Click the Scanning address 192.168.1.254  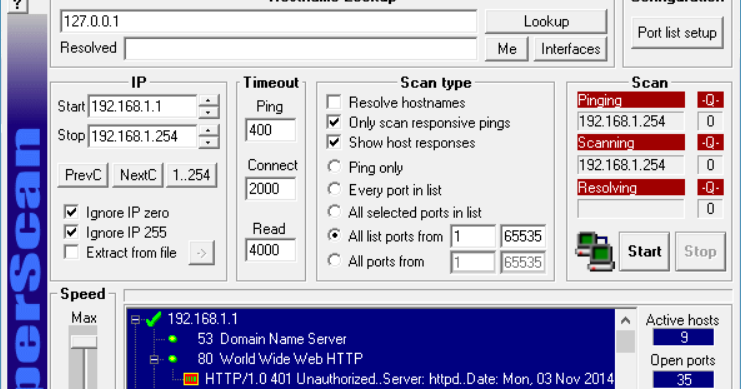click(630, 165)
